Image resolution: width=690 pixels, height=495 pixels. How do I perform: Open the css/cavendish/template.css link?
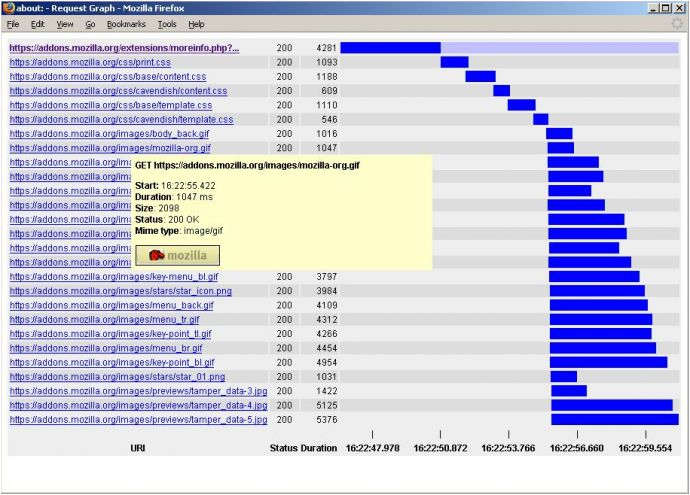[121, 120]
